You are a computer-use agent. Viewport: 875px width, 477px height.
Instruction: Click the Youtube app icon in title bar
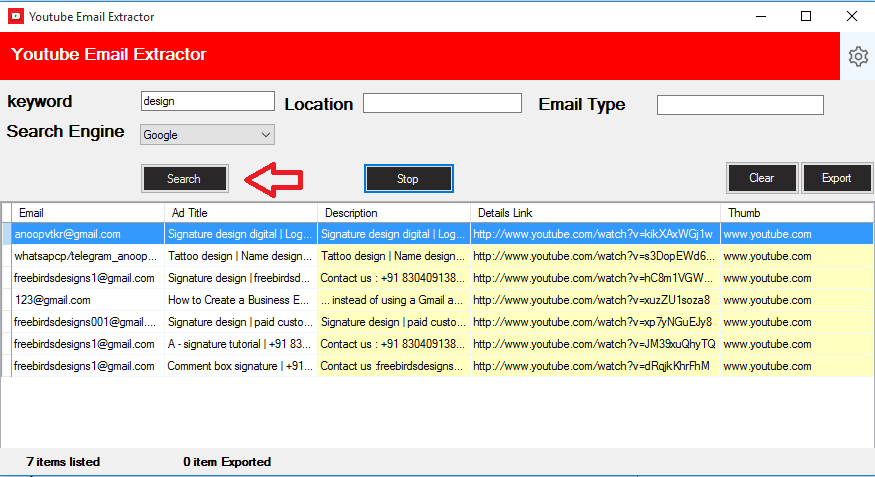16,16
